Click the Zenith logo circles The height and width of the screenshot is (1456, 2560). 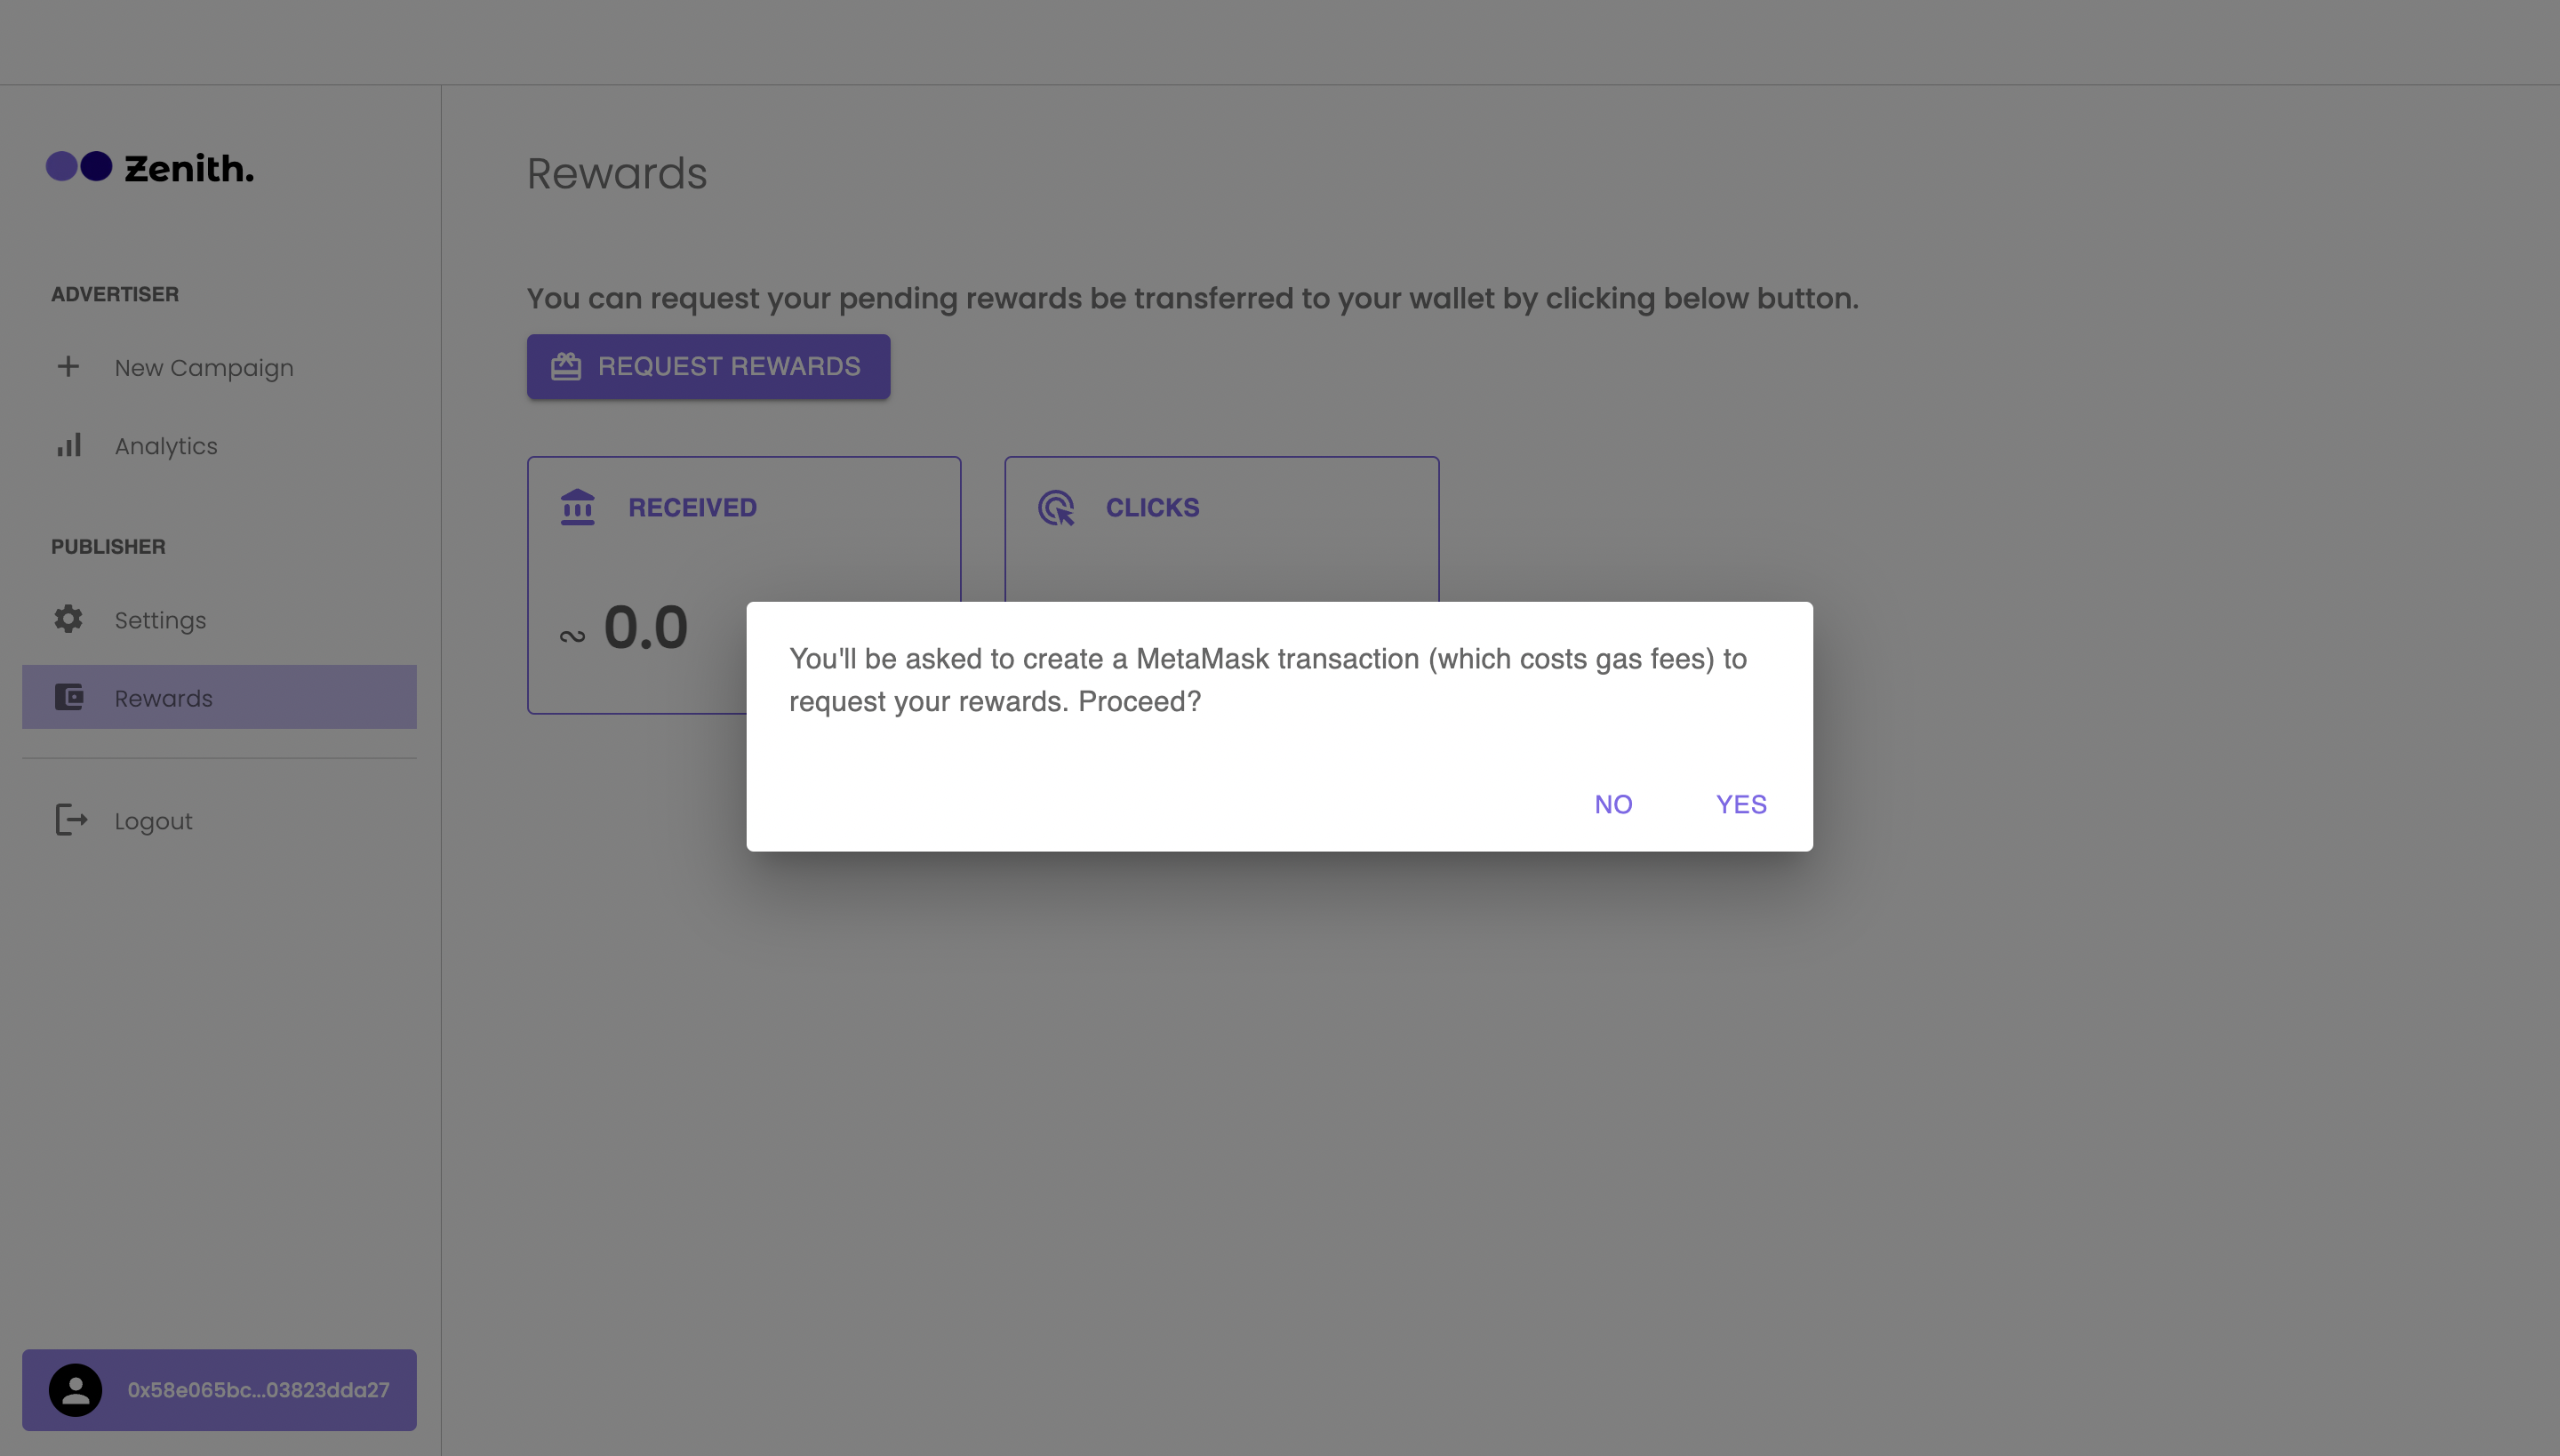(x=79, y=166)
